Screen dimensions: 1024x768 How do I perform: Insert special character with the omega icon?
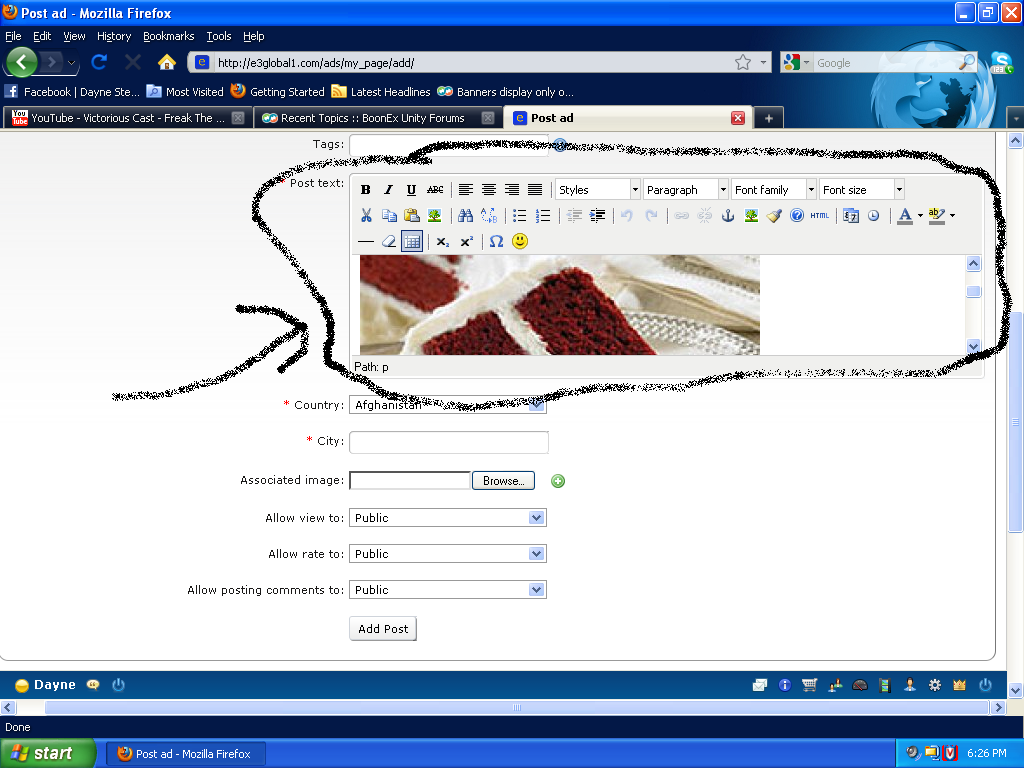(x=496, y=241)
